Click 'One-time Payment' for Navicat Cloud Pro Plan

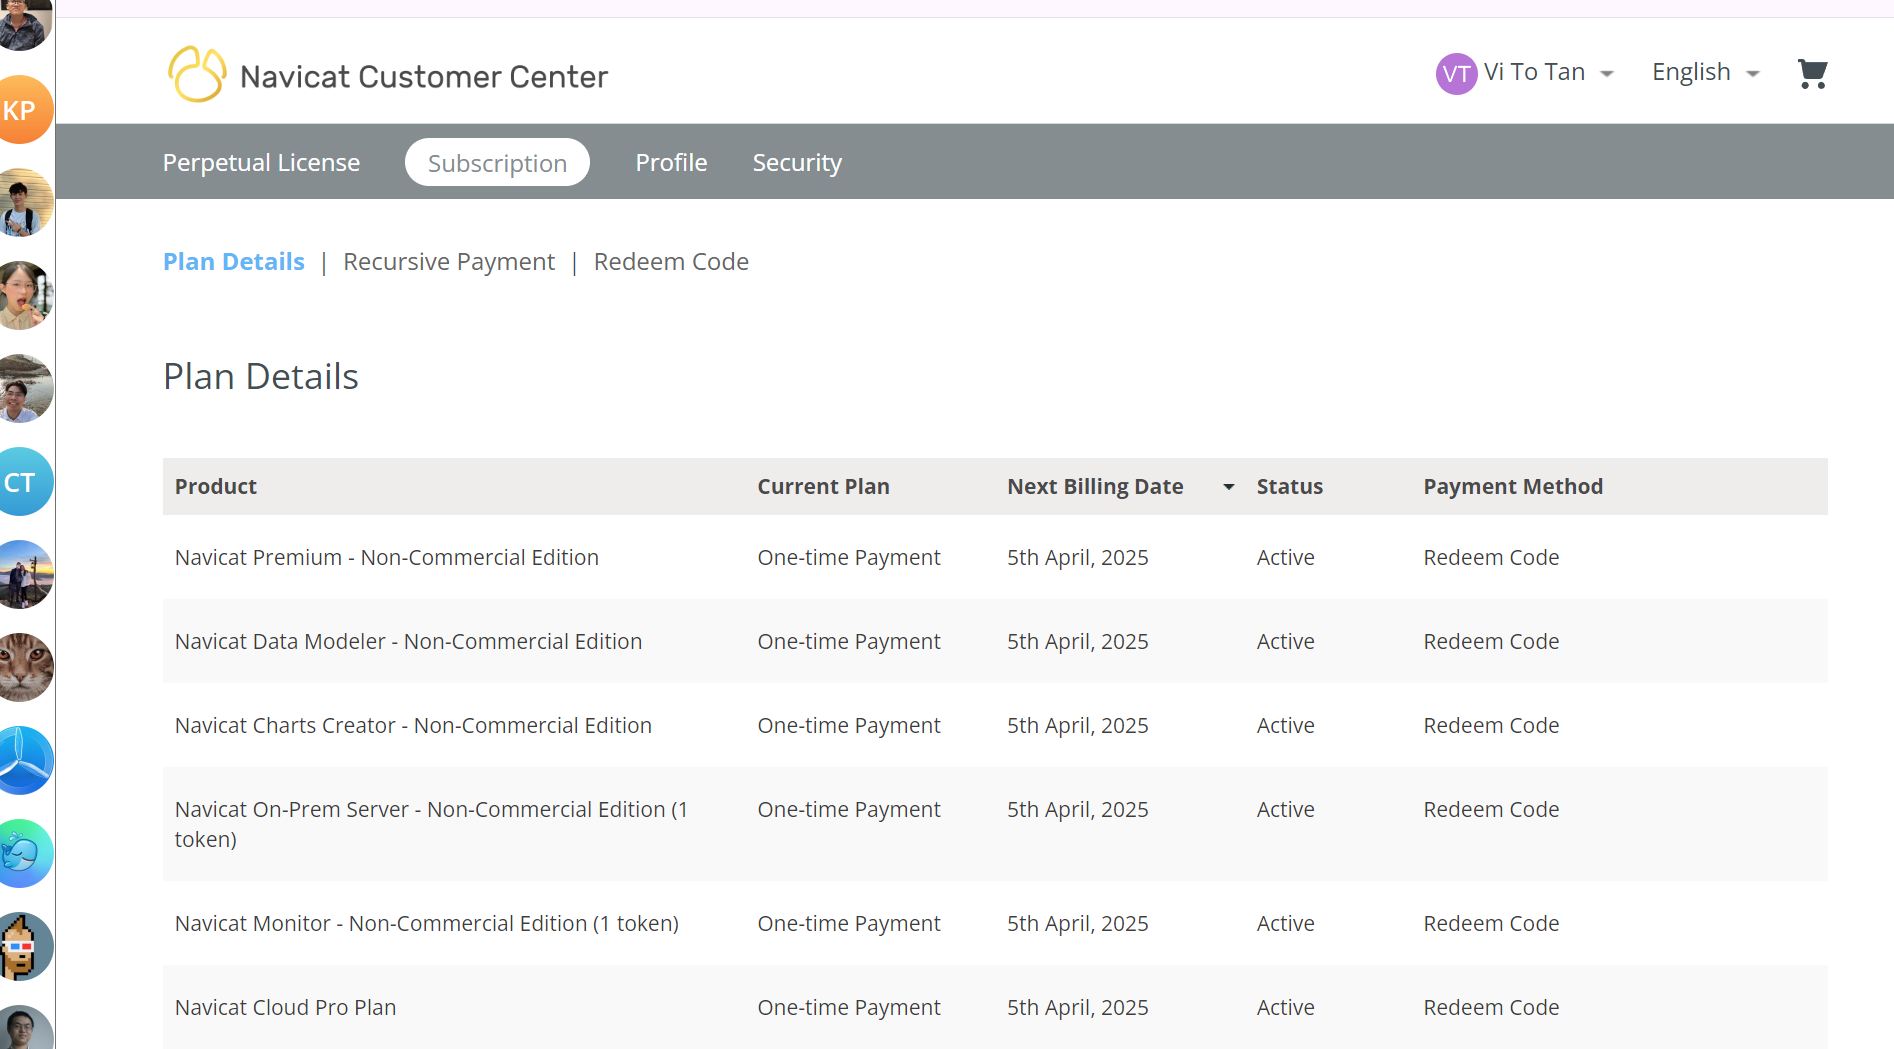coord(849,1008)
